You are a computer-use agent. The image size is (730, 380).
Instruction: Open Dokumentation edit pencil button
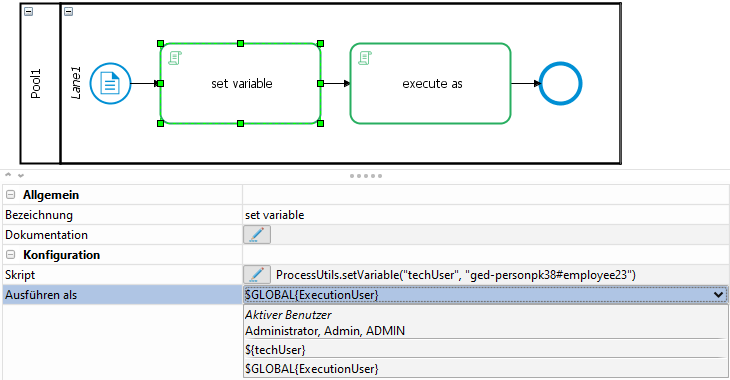(257, 235)
